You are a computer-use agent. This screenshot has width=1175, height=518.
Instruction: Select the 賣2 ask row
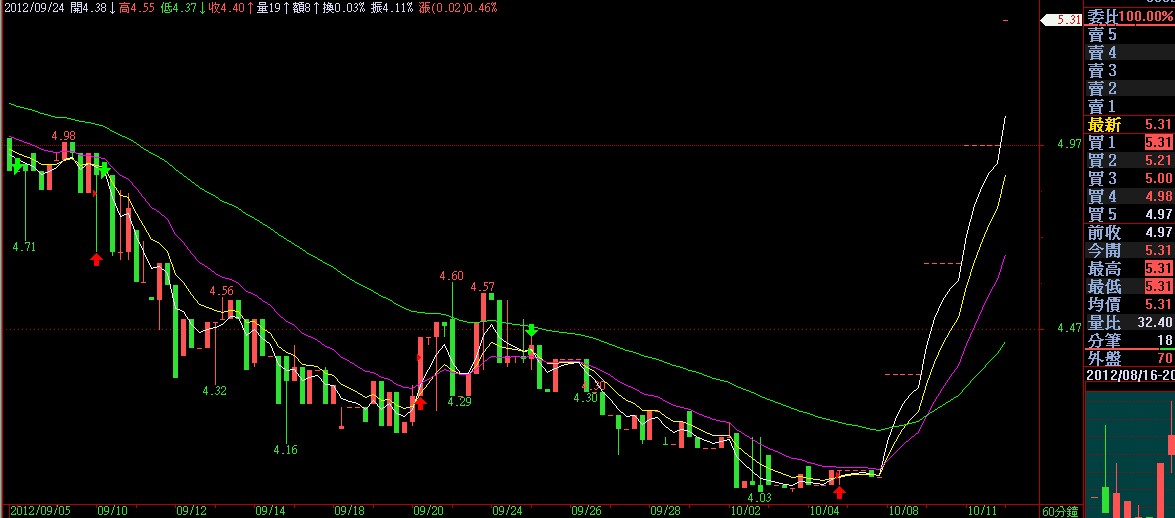click(x=1130, y=88)
